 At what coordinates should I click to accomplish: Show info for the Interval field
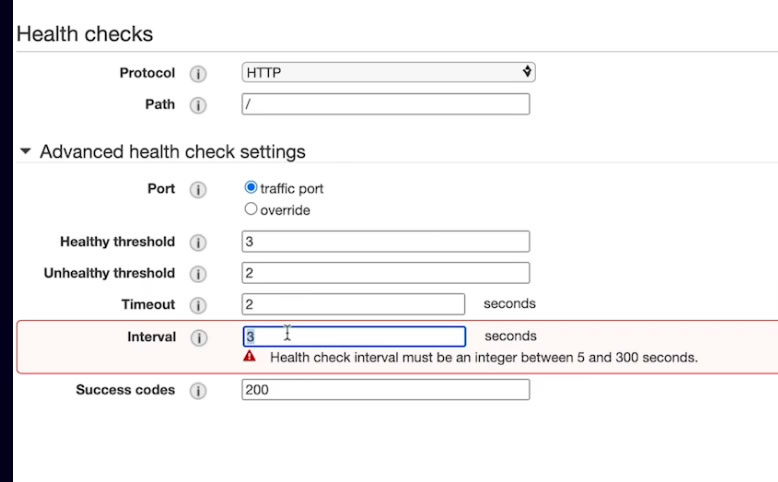point(198,338)
